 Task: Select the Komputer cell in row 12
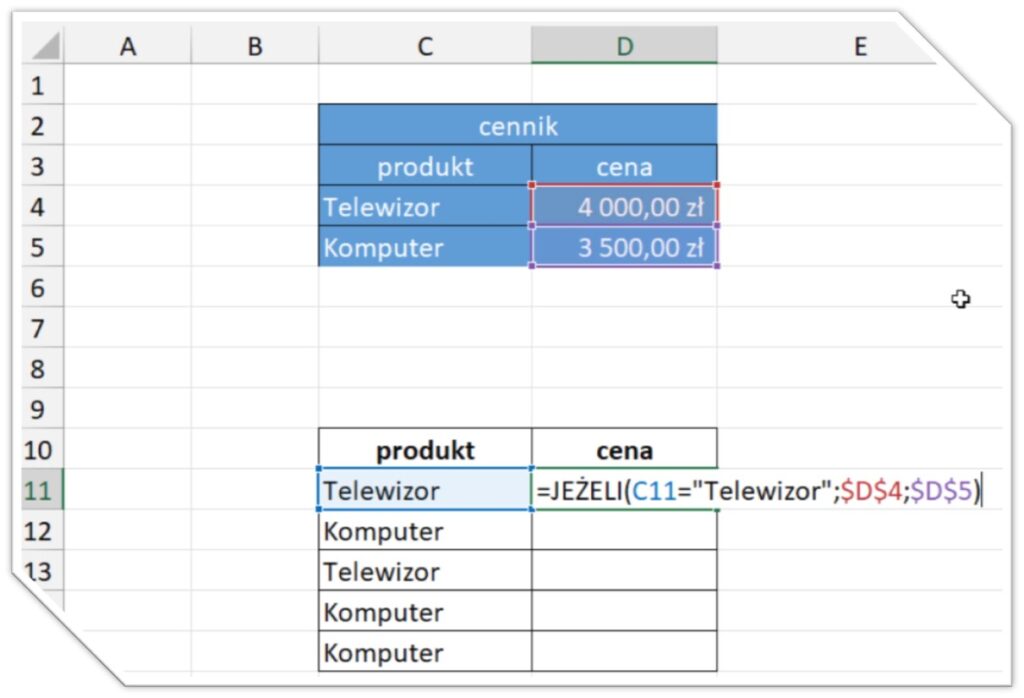point(424,531)
